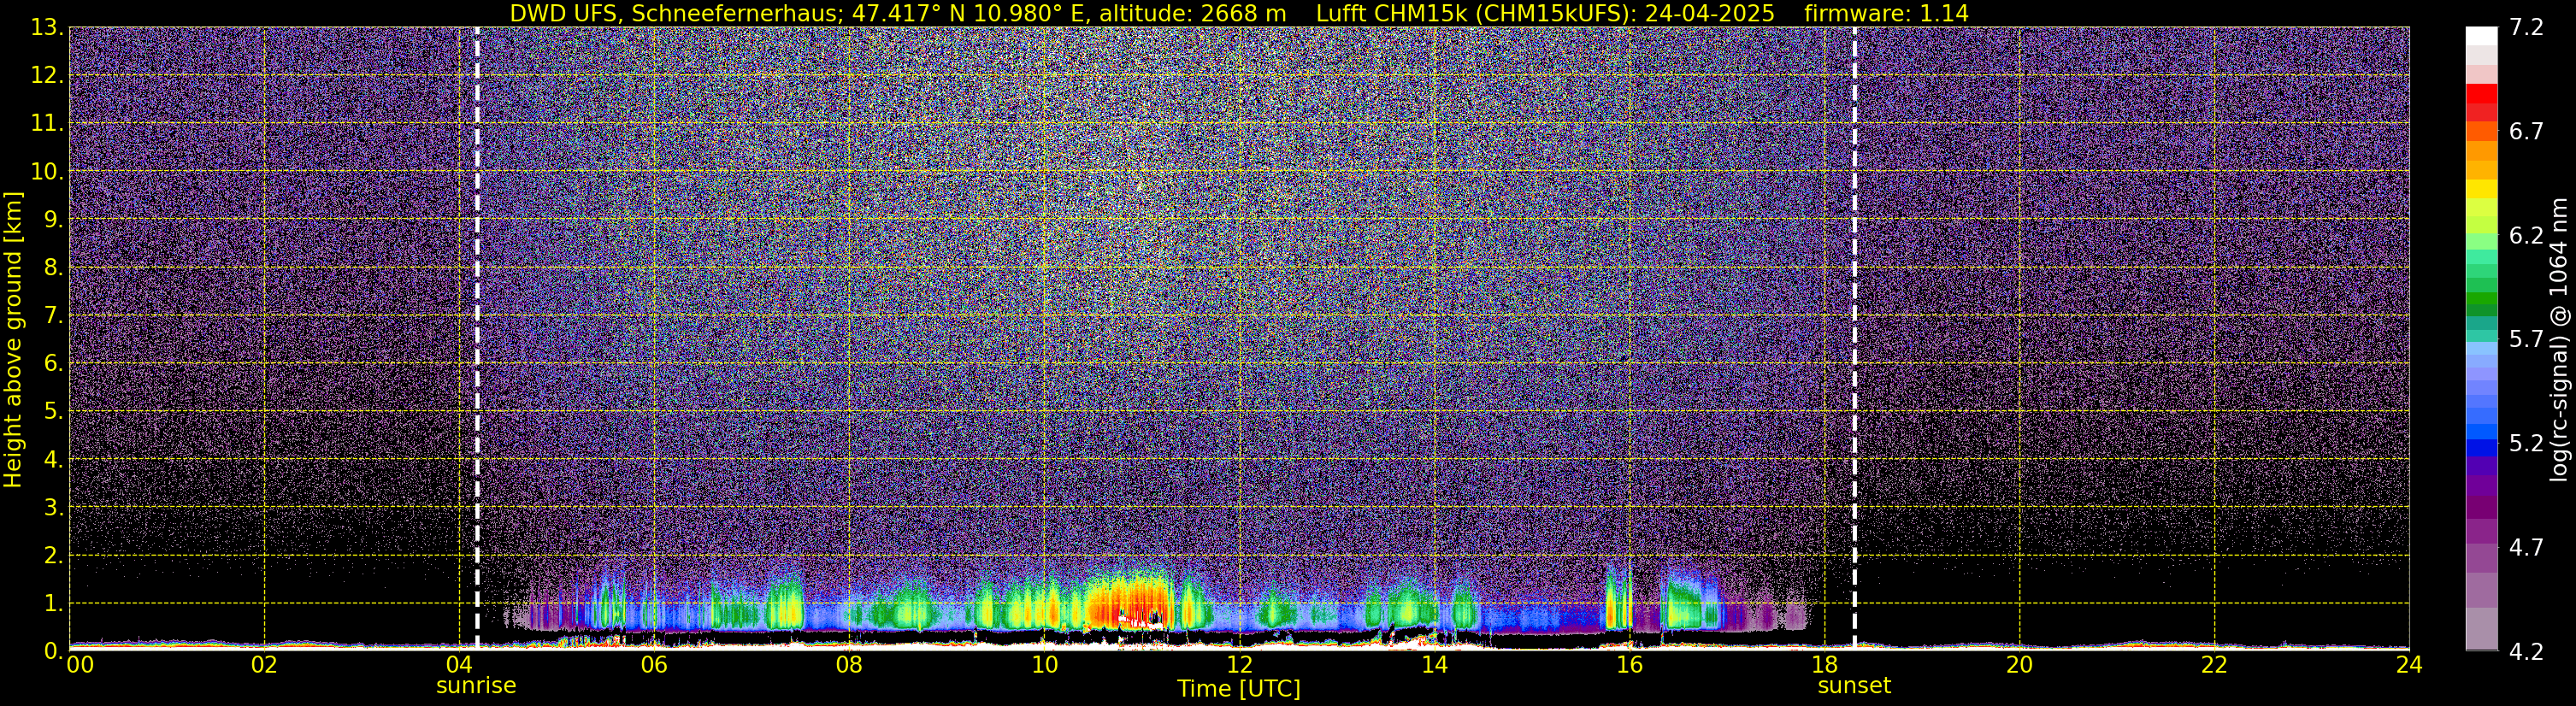Click the 'sunset' label
The height and width of the screenshot is (706, 2576).
click(x=1854, y=686)
